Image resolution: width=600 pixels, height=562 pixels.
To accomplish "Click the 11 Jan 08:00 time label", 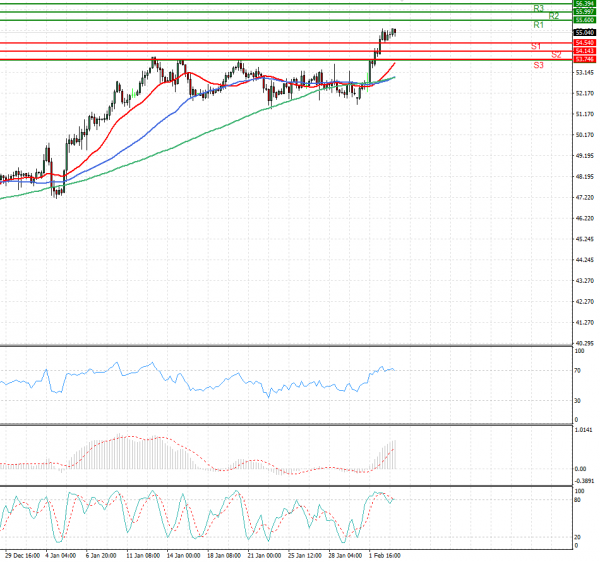I will coord(143,555).
